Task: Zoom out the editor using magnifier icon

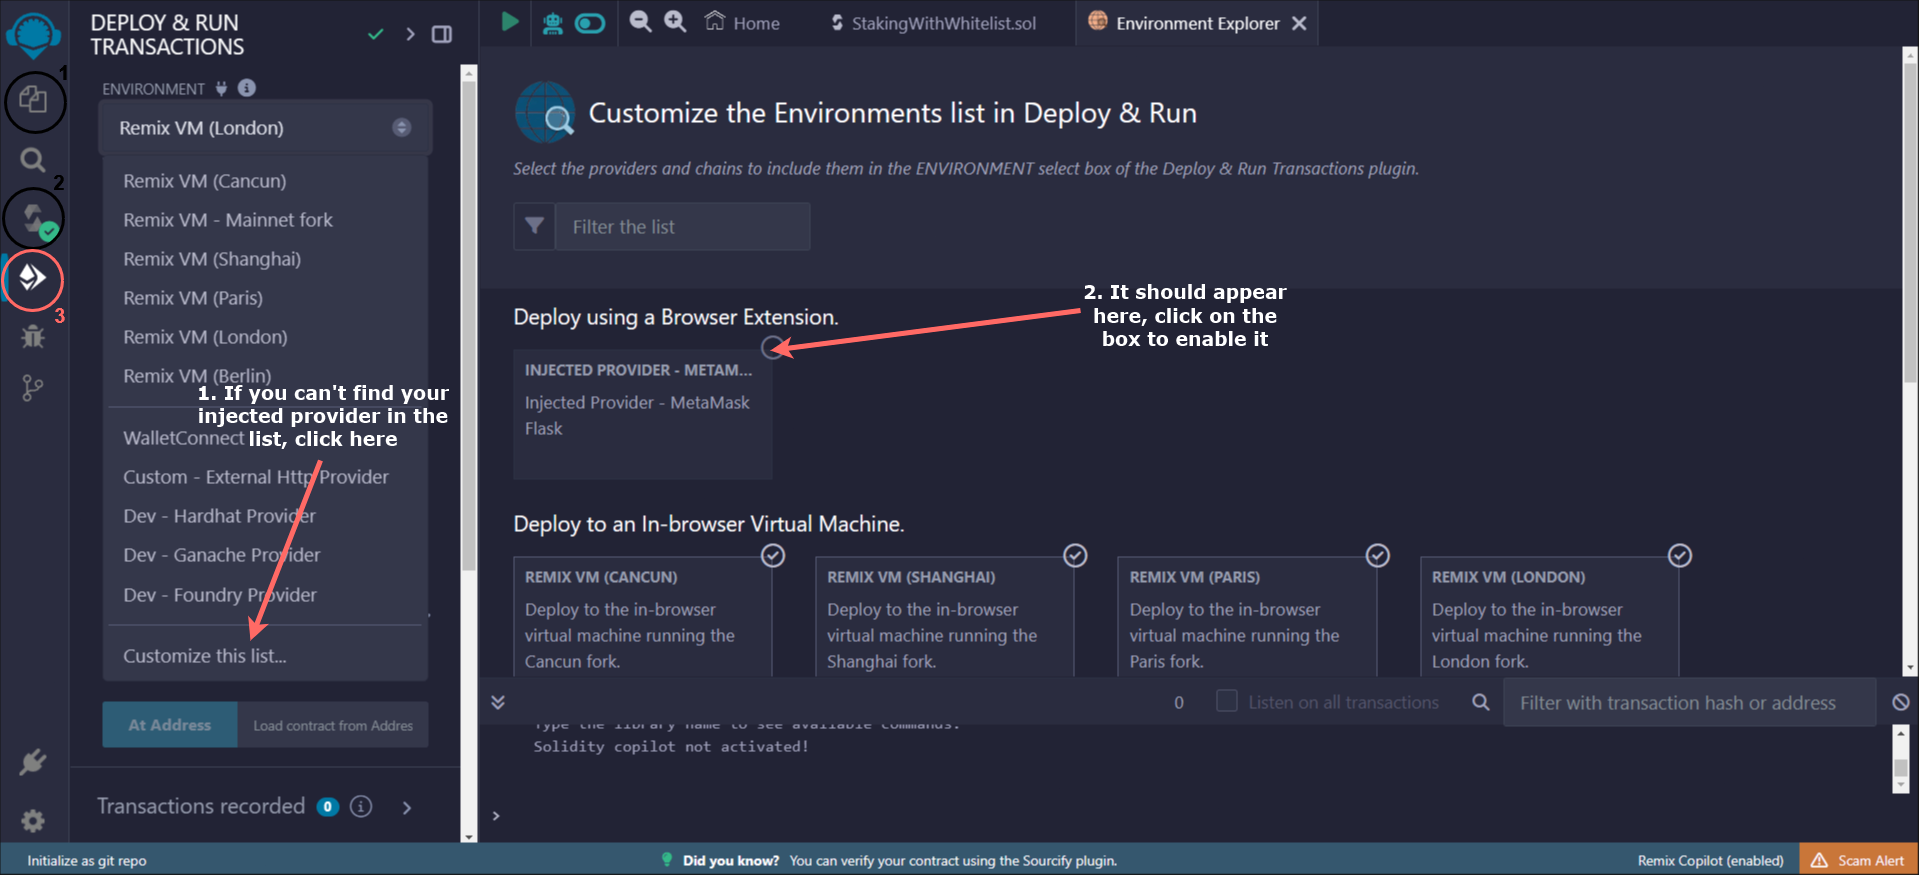Action: 640,22
